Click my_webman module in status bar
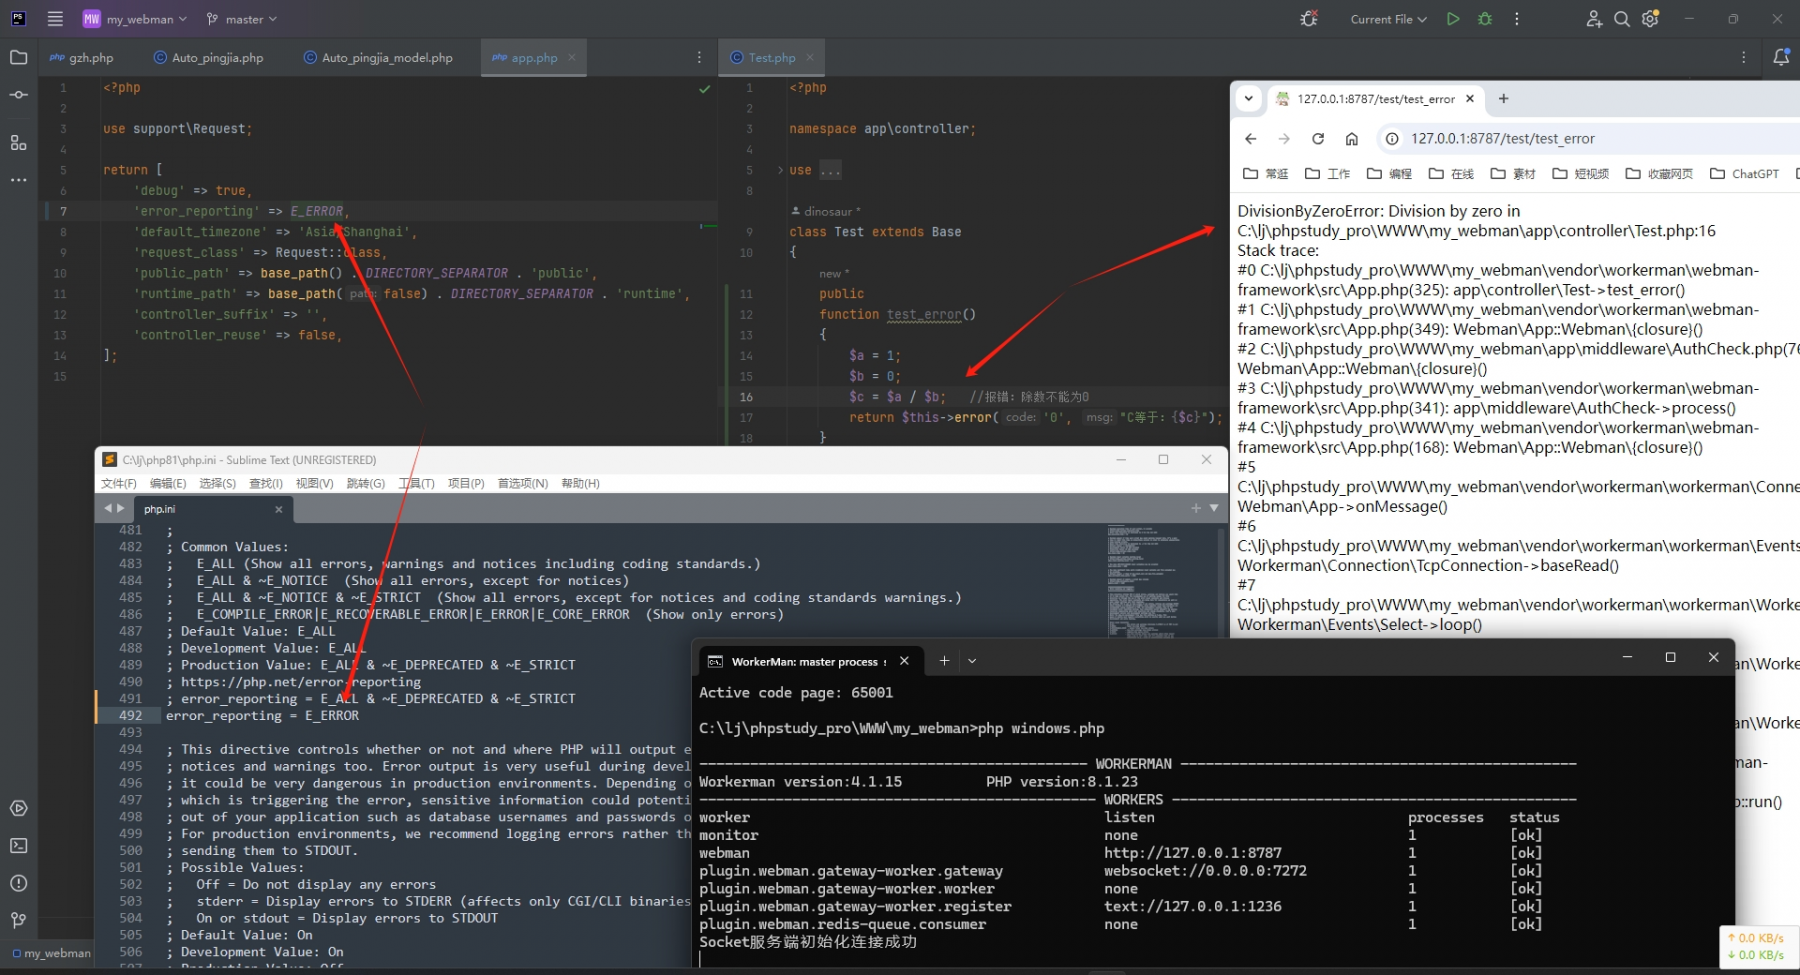 pos(51,953)
